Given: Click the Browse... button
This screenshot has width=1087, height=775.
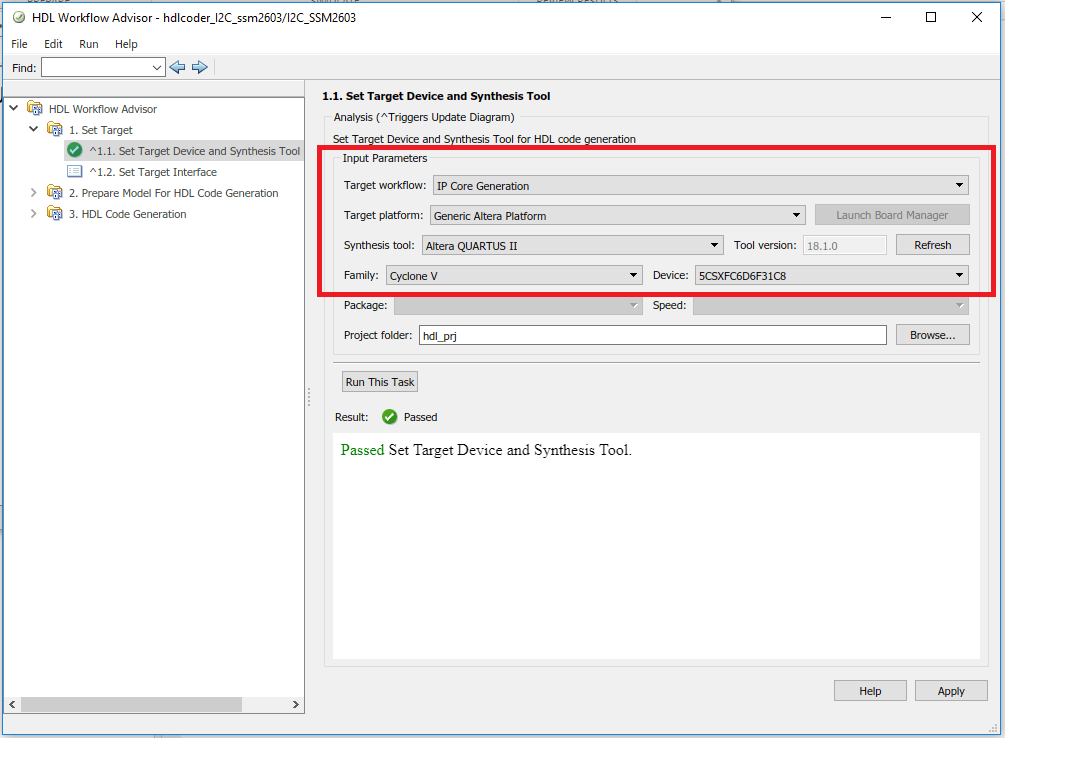Looking at the screenshot, I should click(932, 335).
